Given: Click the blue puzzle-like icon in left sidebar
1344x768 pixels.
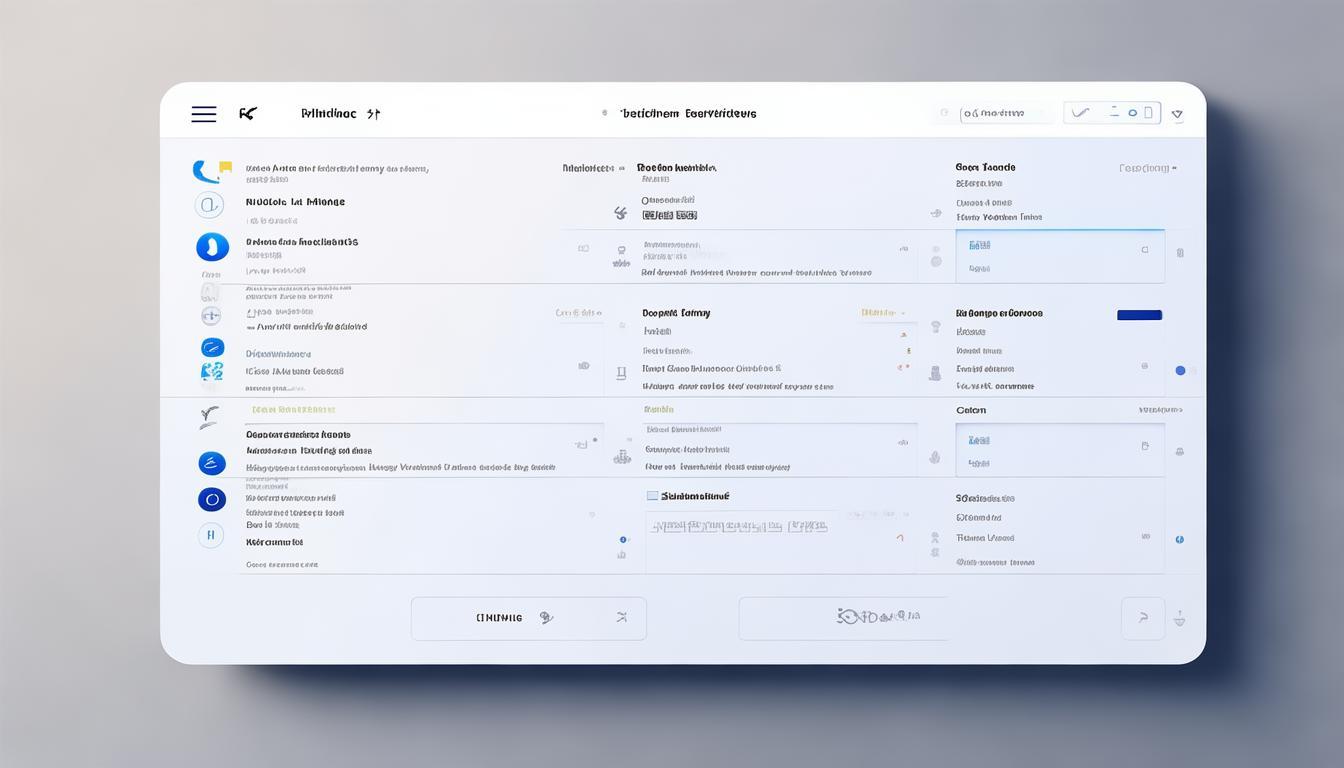Looking at the screenshot, I should point(212,372).
